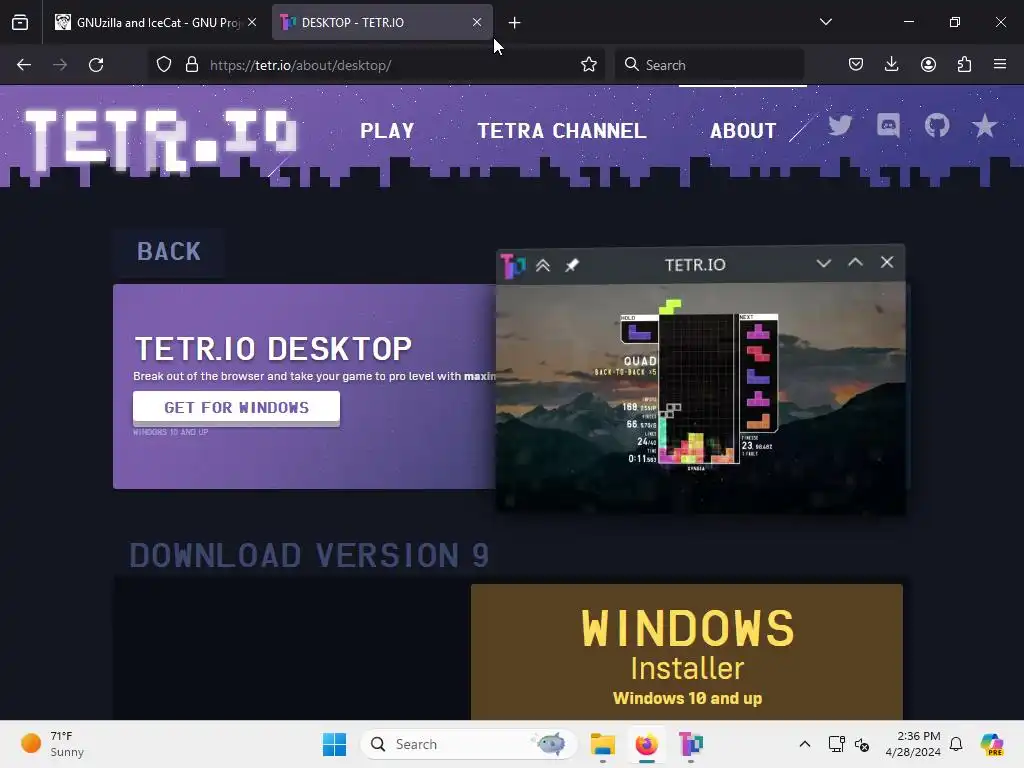Launch Copilot preview from taskbar
The image size is (1024, 768).
(x=992, y=744)
